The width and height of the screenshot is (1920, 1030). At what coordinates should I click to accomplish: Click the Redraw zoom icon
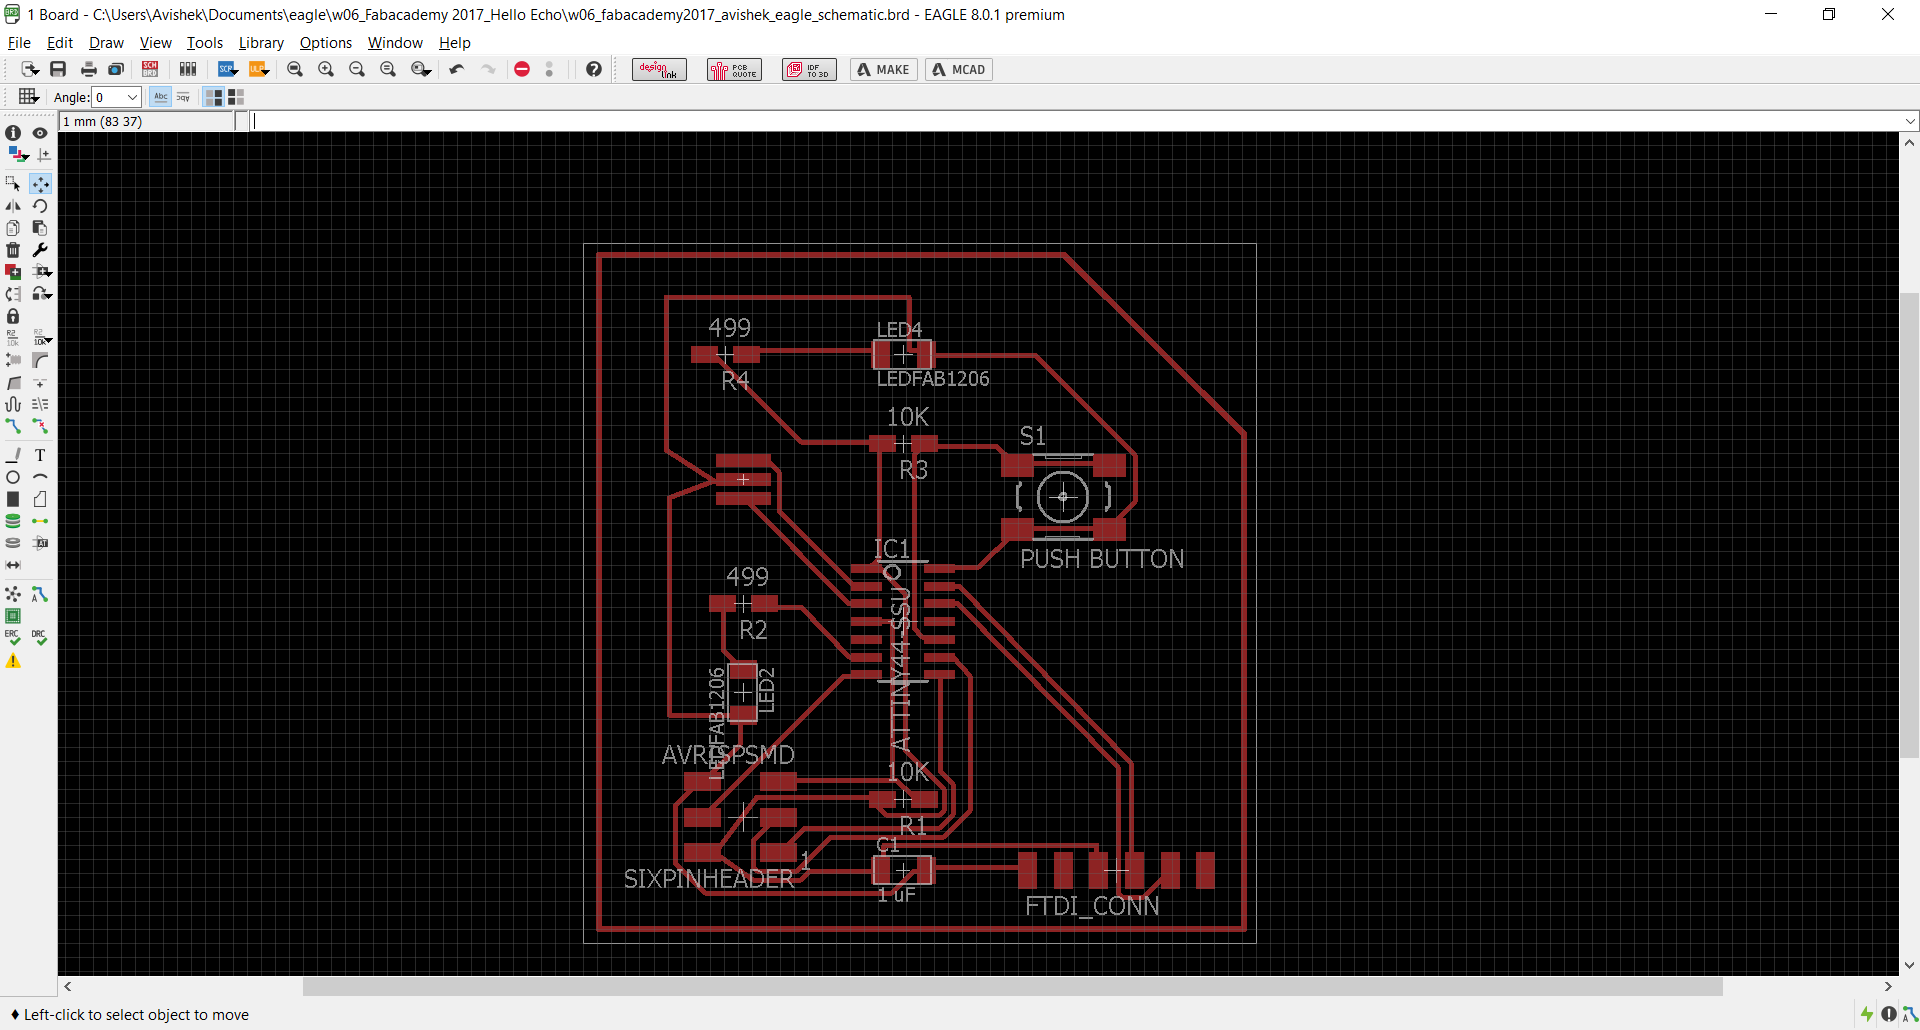[388, 69]
